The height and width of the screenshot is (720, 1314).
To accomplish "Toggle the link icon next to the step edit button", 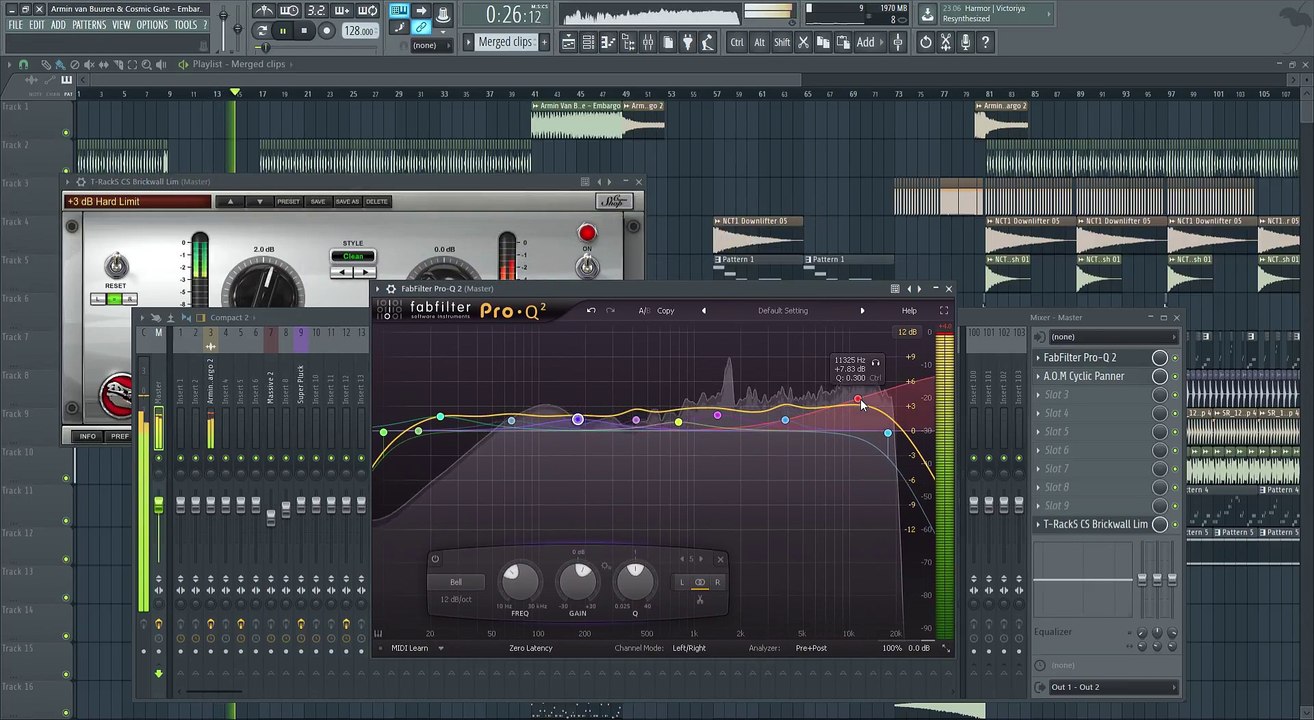I will click(x=421, y=27).
